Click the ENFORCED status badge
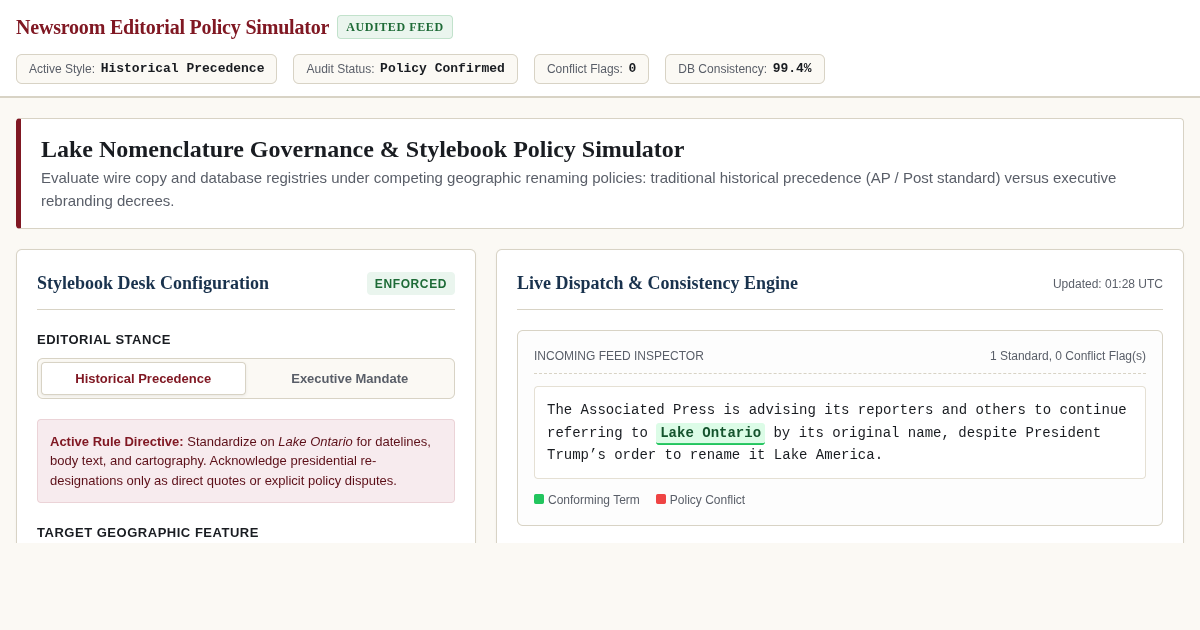The width and height of the screenshot is (1200, 630). pos(411,284)
